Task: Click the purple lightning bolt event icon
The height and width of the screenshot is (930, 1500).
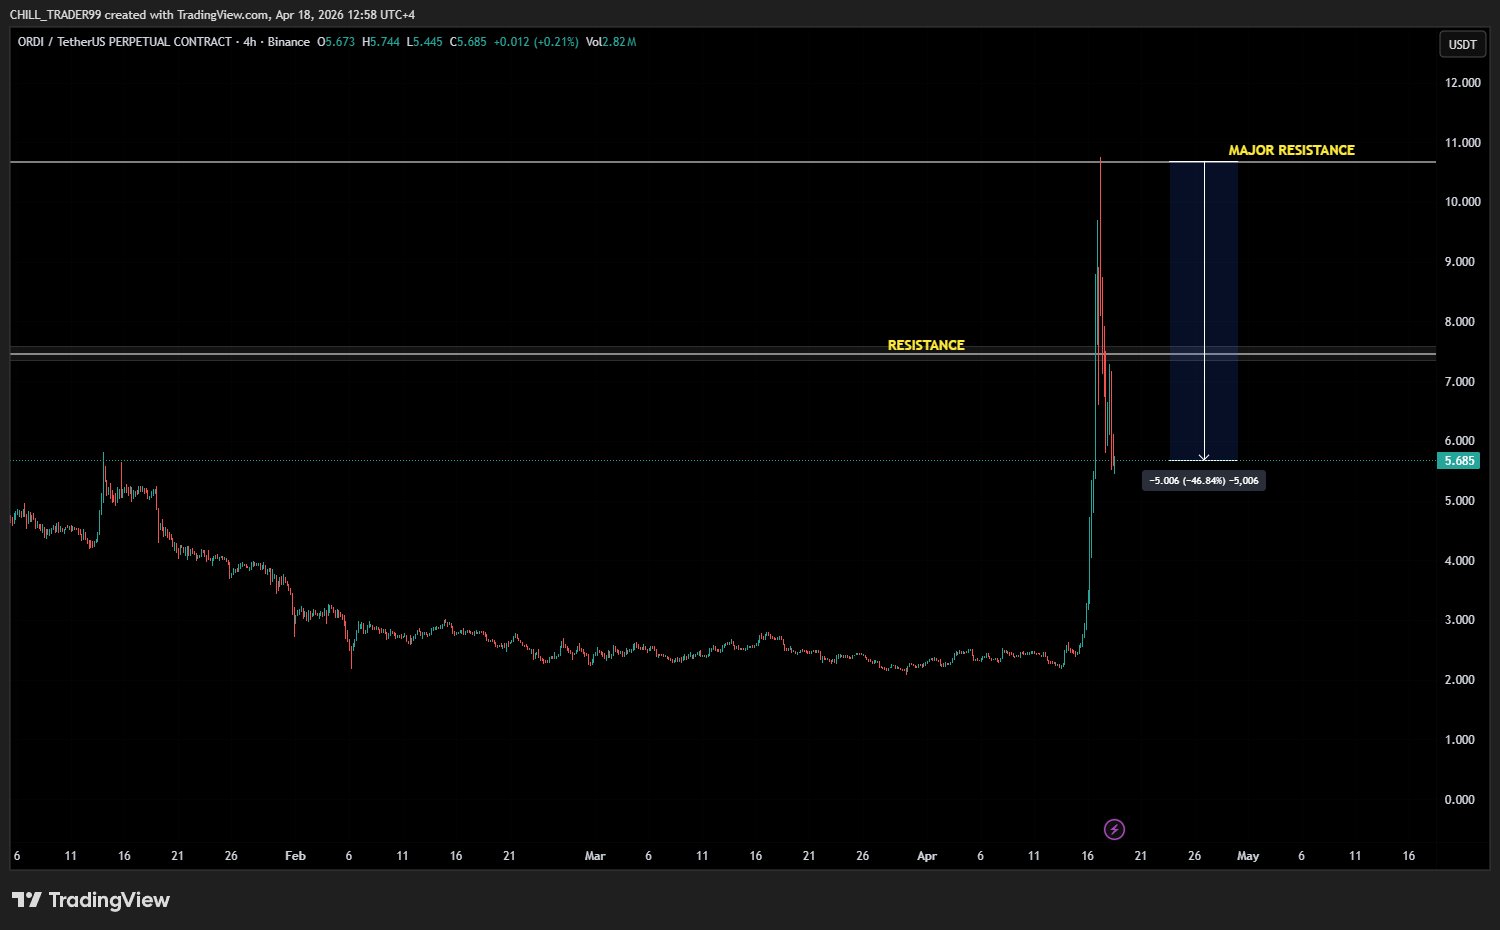Action: click(x=1114, y=829)
